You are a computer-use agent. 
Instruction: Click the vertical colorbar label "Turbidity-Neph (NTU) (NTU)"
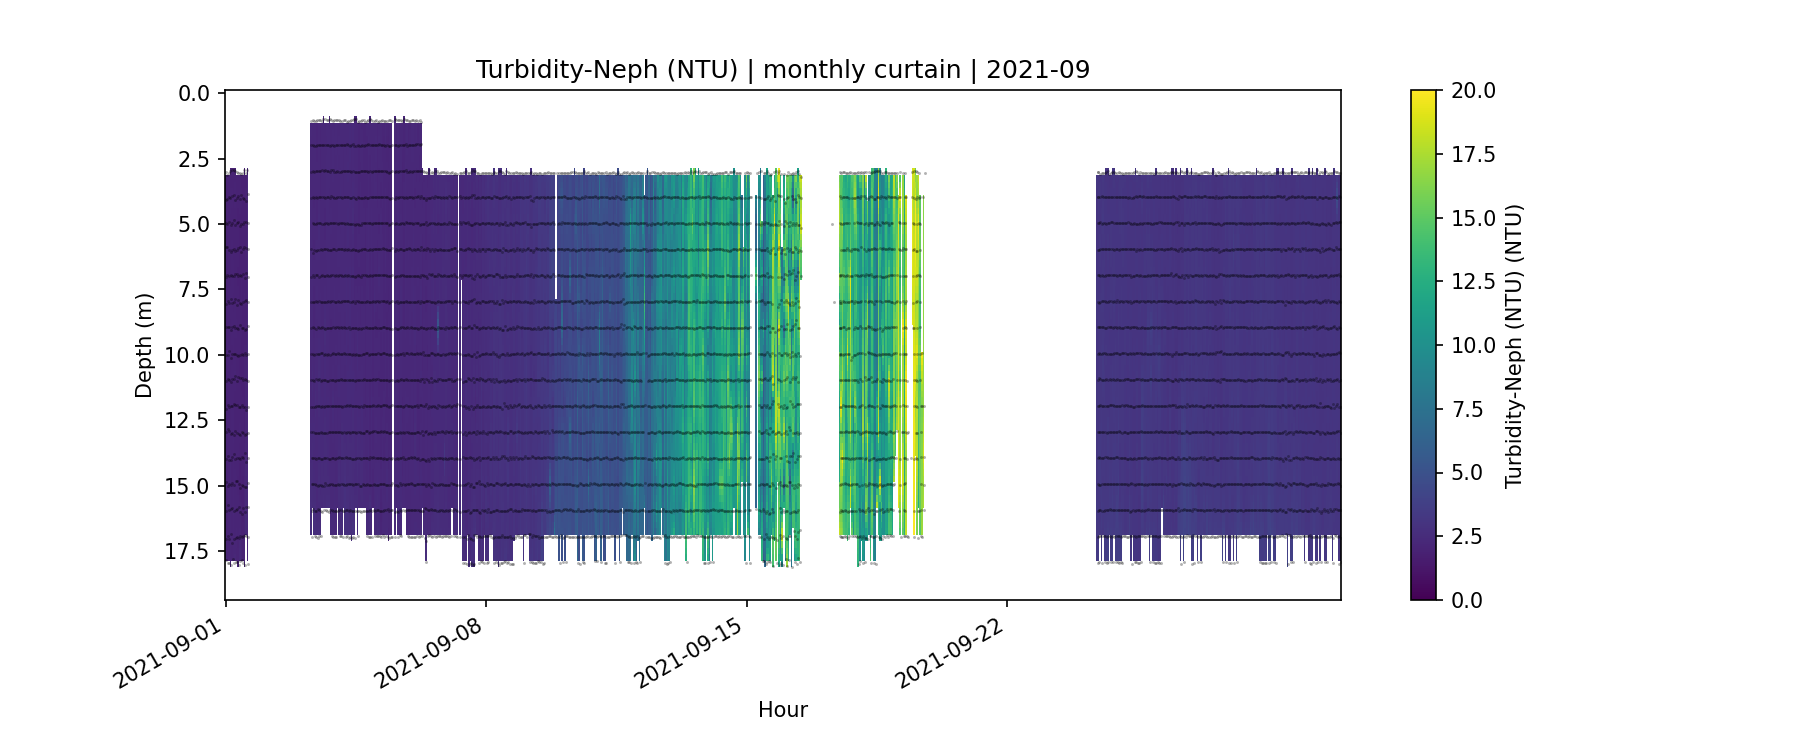(1513, 345)
